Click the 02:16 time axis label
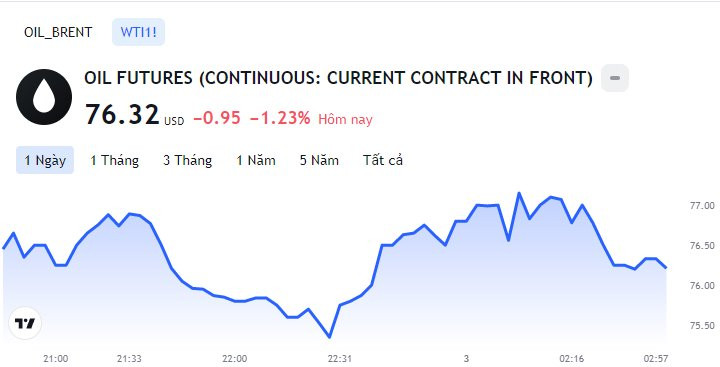 (572, 359)
